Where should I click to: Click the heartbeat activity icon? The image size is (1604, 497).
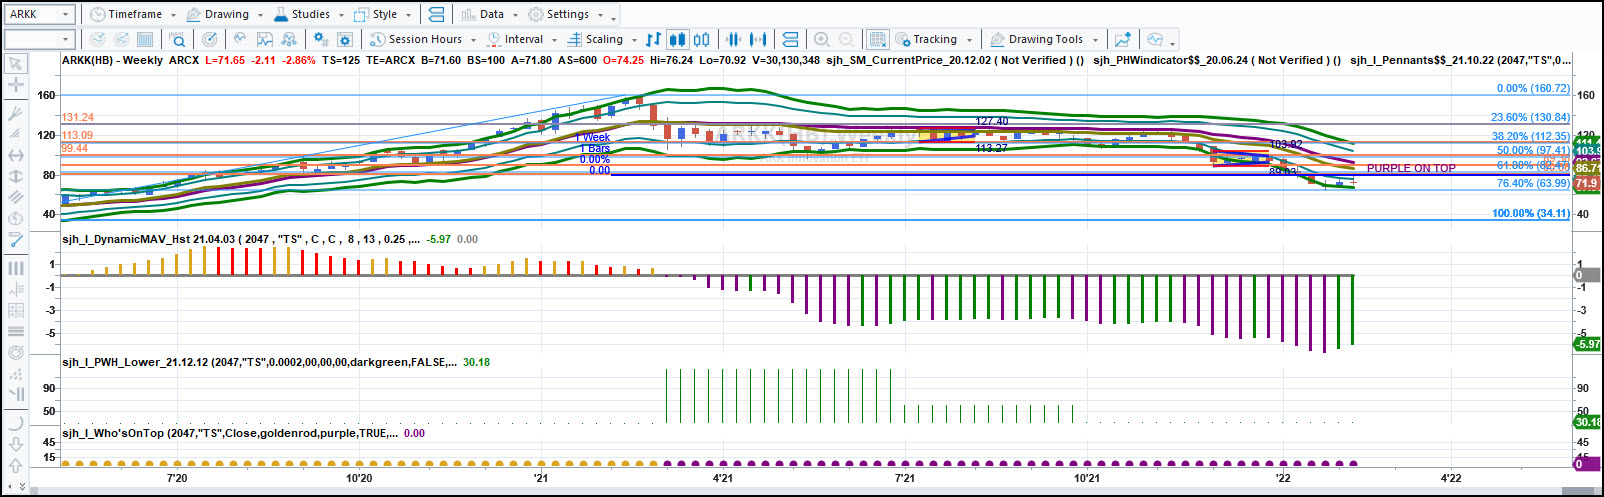pos(1155,39)
